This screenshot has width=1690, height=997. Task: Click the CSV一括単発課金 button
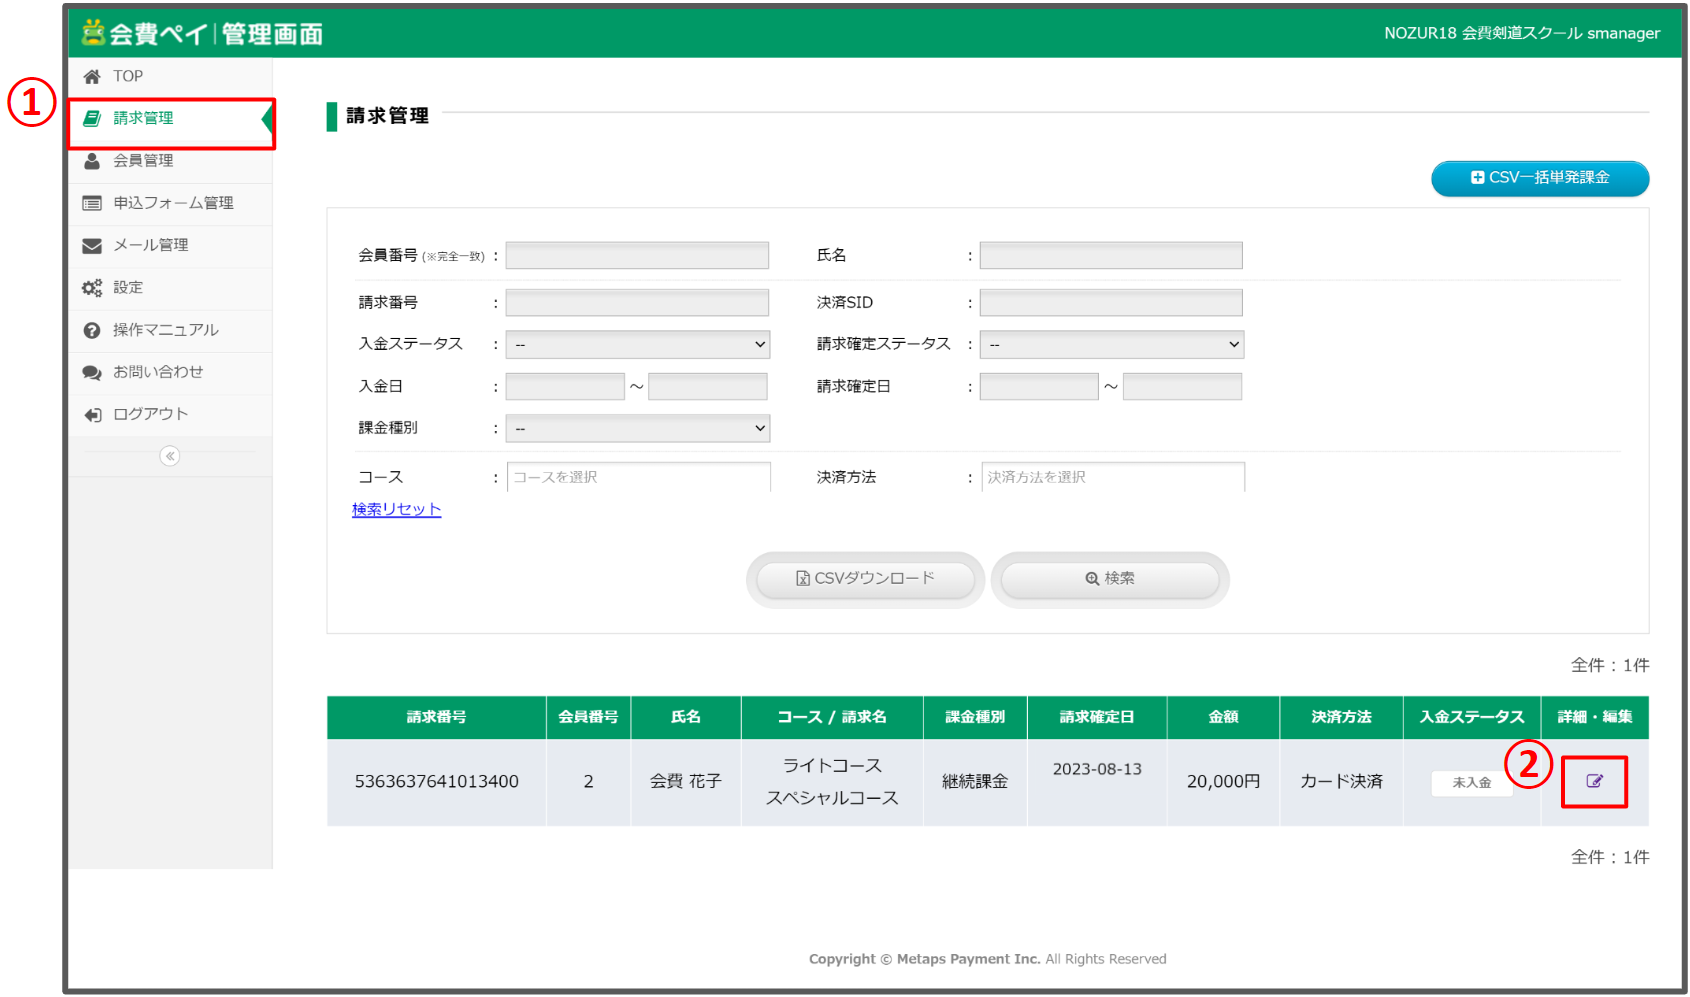[x=1539, y=178]
